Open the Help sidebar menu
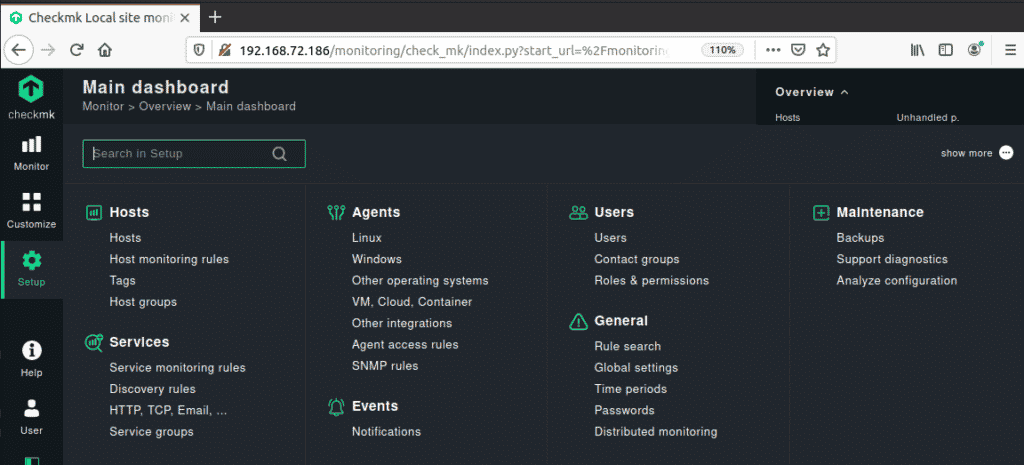1024x465 pixels. tap(32, 358)
